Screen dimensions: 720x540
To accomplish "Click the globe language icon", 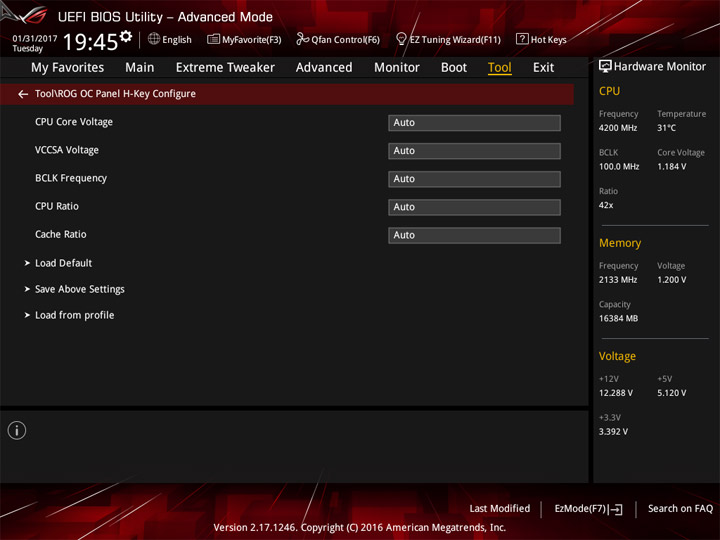I will point(154,39).
